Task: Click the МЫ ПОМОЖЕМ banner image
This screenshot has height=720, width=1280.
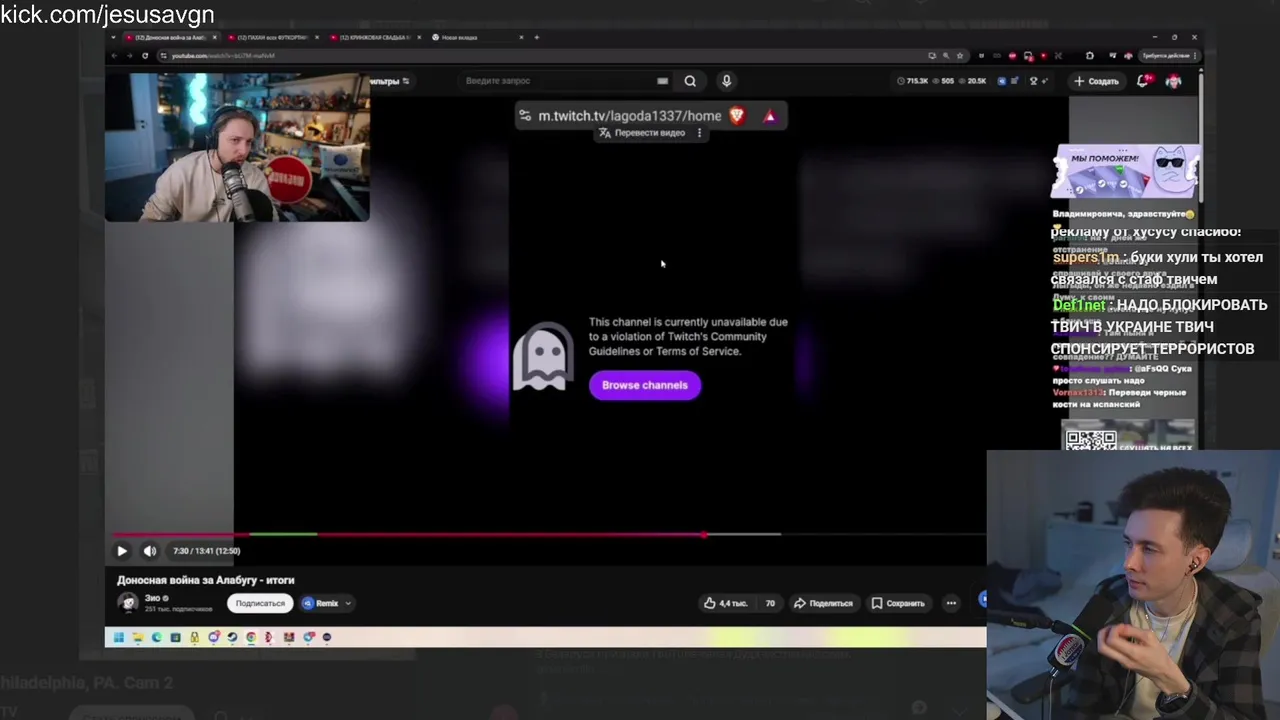Action: tap(1126, 171)
